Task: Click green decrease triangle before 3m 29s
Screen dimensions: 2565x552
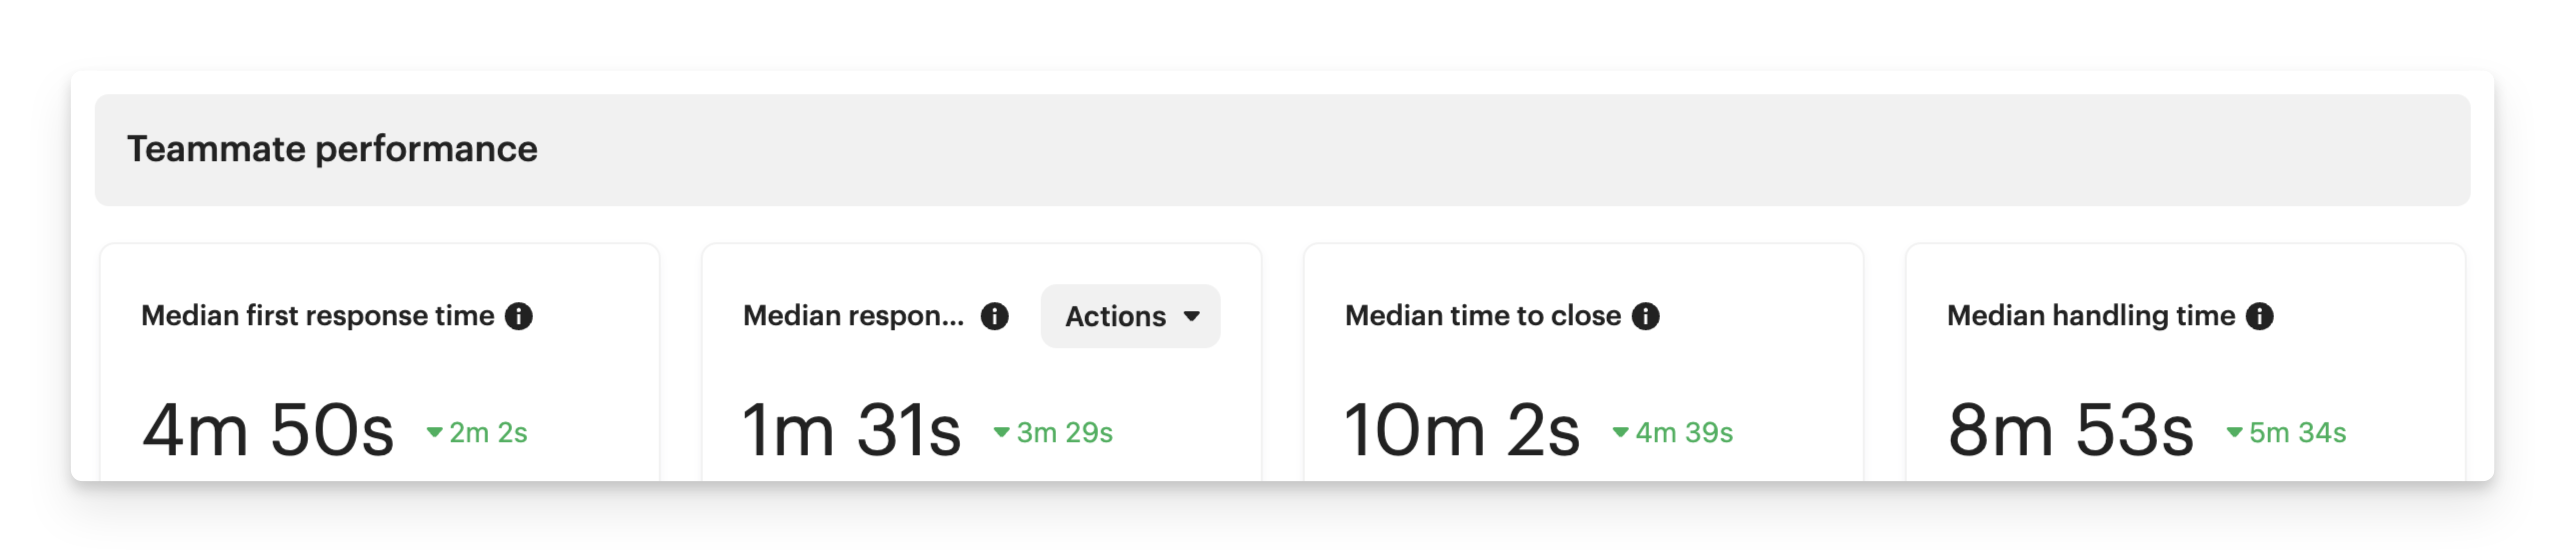Action: pos(1000,432)
